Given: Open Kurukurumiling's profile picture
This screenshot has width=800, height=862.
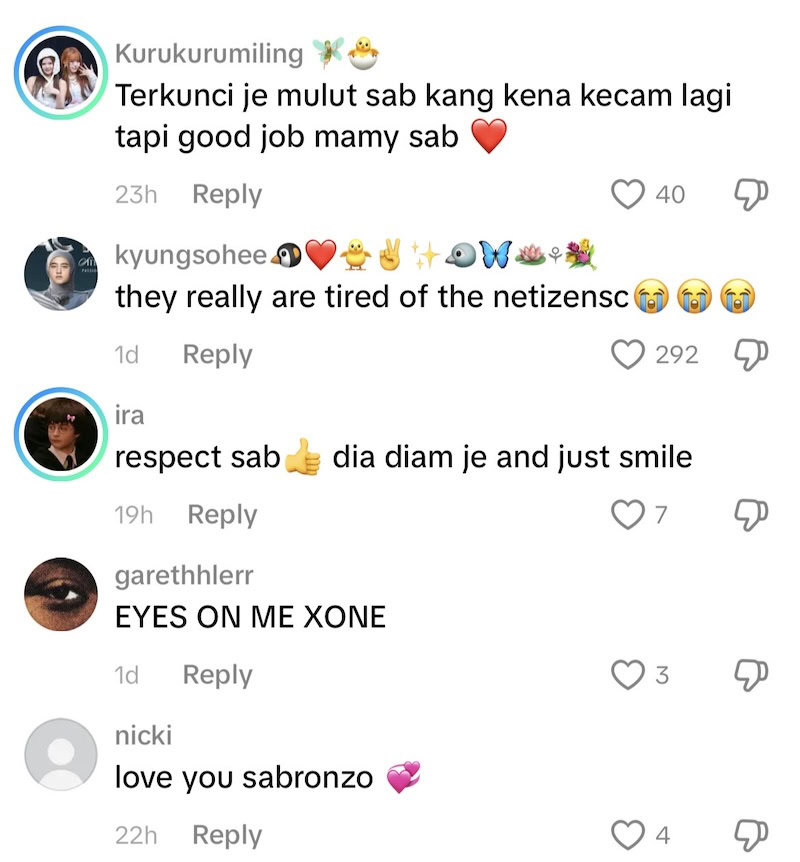Looking at the screenshot, I should point(61,72).
